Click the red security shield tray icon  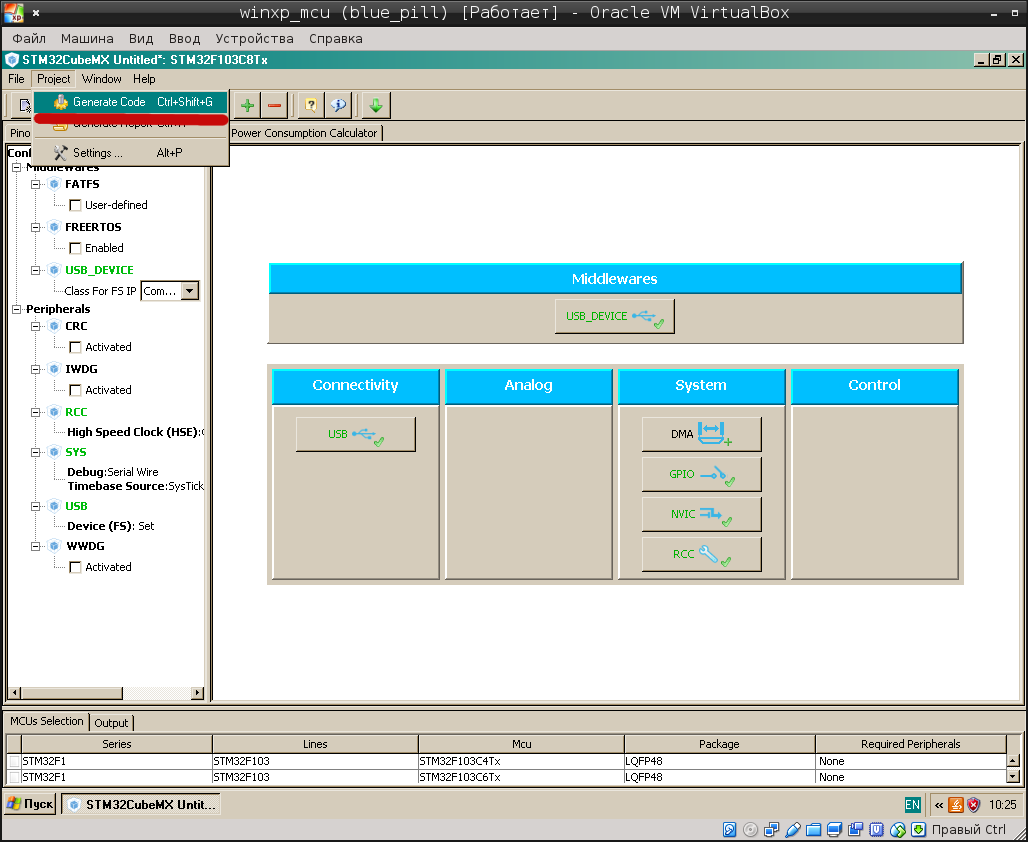click(x=974, y=805)
